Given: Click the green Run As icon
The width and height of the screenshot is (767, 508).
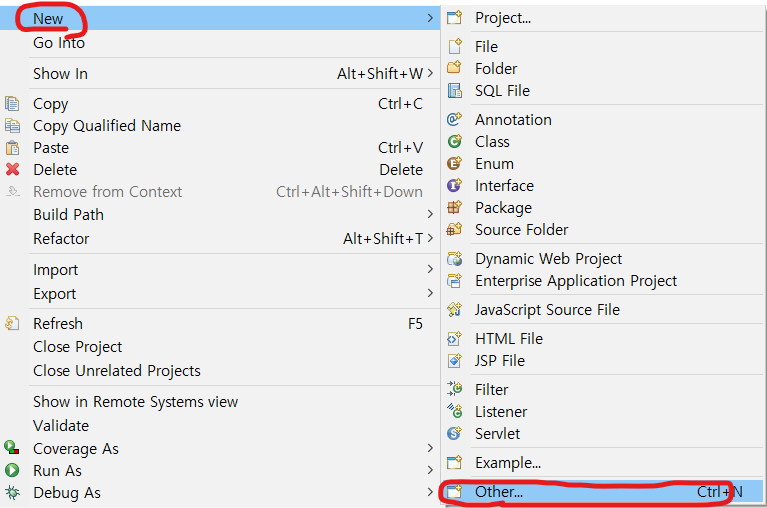Looking at the screenshot, I should pos(12,470).
